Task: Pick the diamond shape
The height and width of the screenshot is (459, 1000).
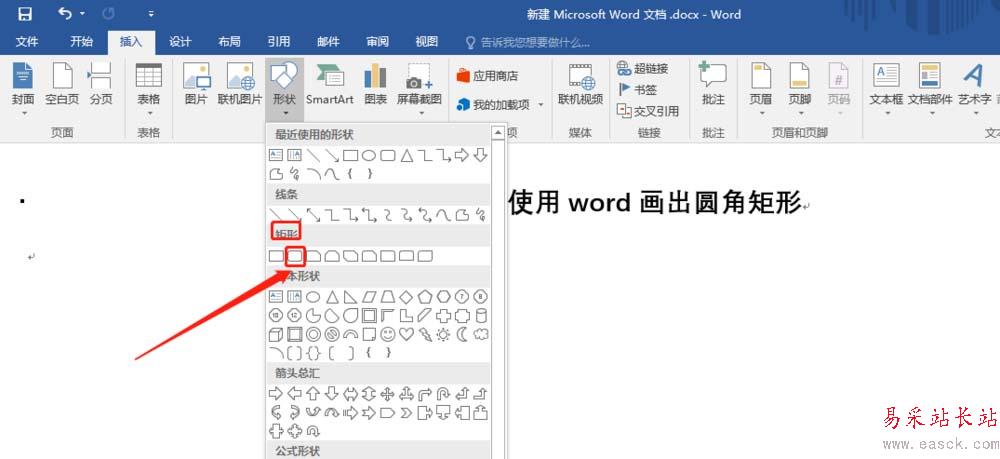Action: pyautogui.click(x=406, y=296)
